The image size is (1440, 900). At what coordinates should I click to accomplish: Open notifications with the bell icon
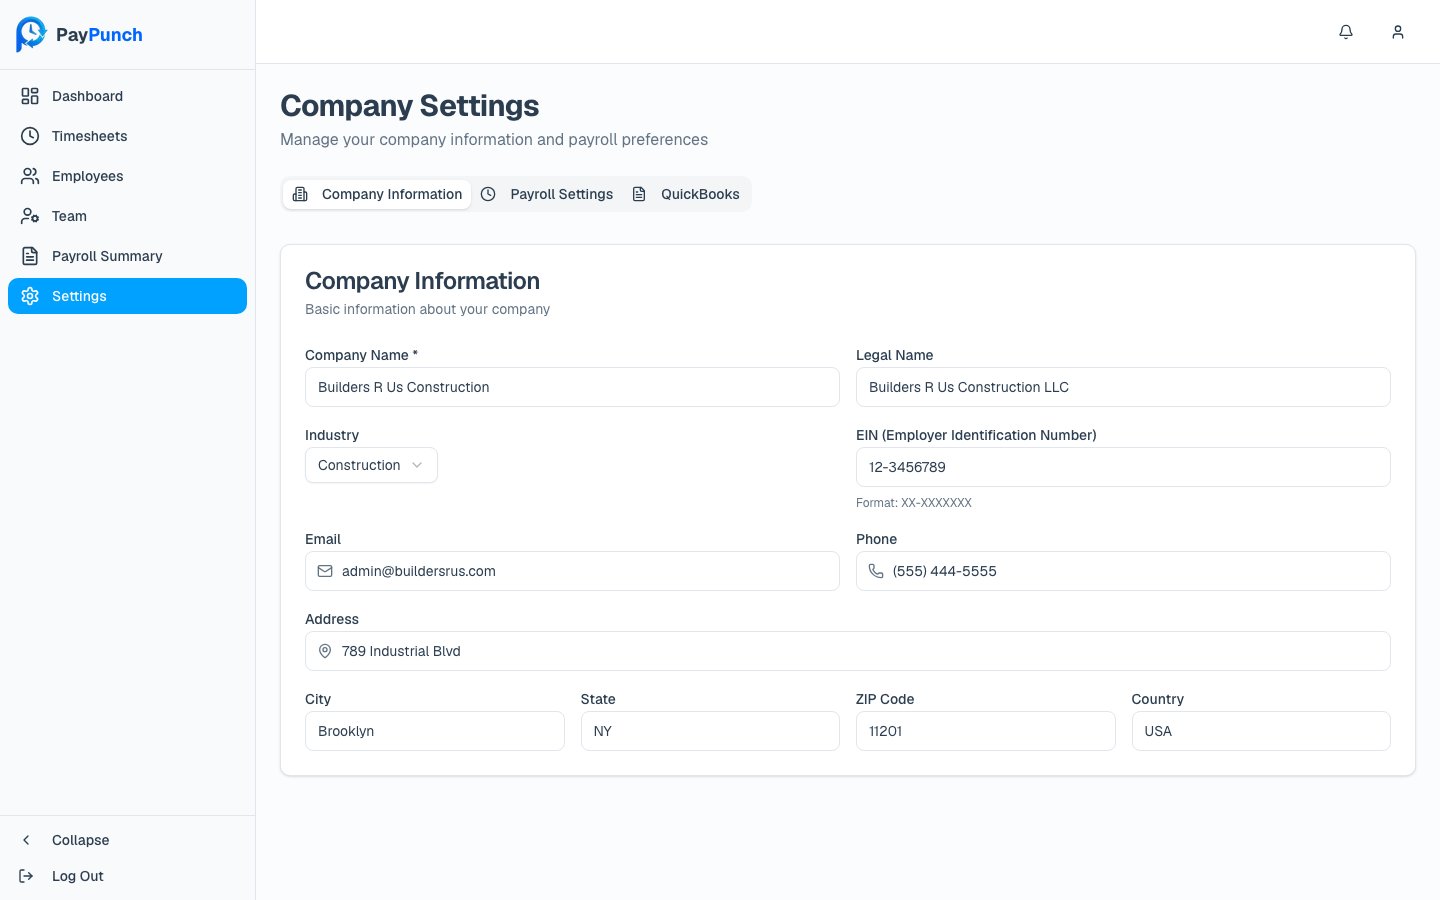point(1346,32)
